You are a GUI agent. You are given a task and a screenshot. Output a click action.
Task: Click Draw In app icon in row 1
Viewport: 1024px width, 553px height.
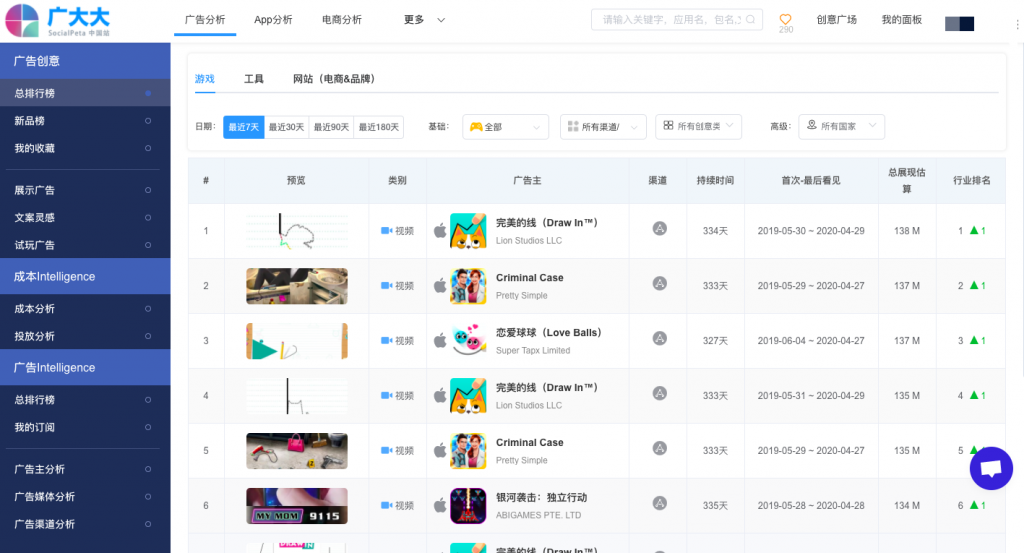point(468,231)
